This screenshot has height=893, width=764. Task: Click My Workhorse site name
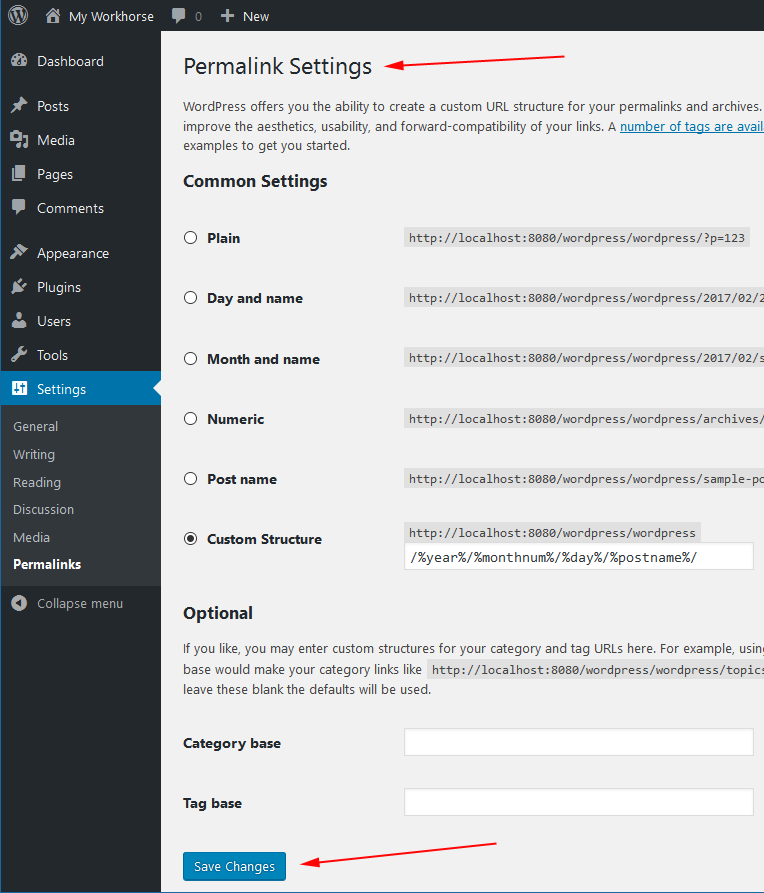click(x=111, y=17)
